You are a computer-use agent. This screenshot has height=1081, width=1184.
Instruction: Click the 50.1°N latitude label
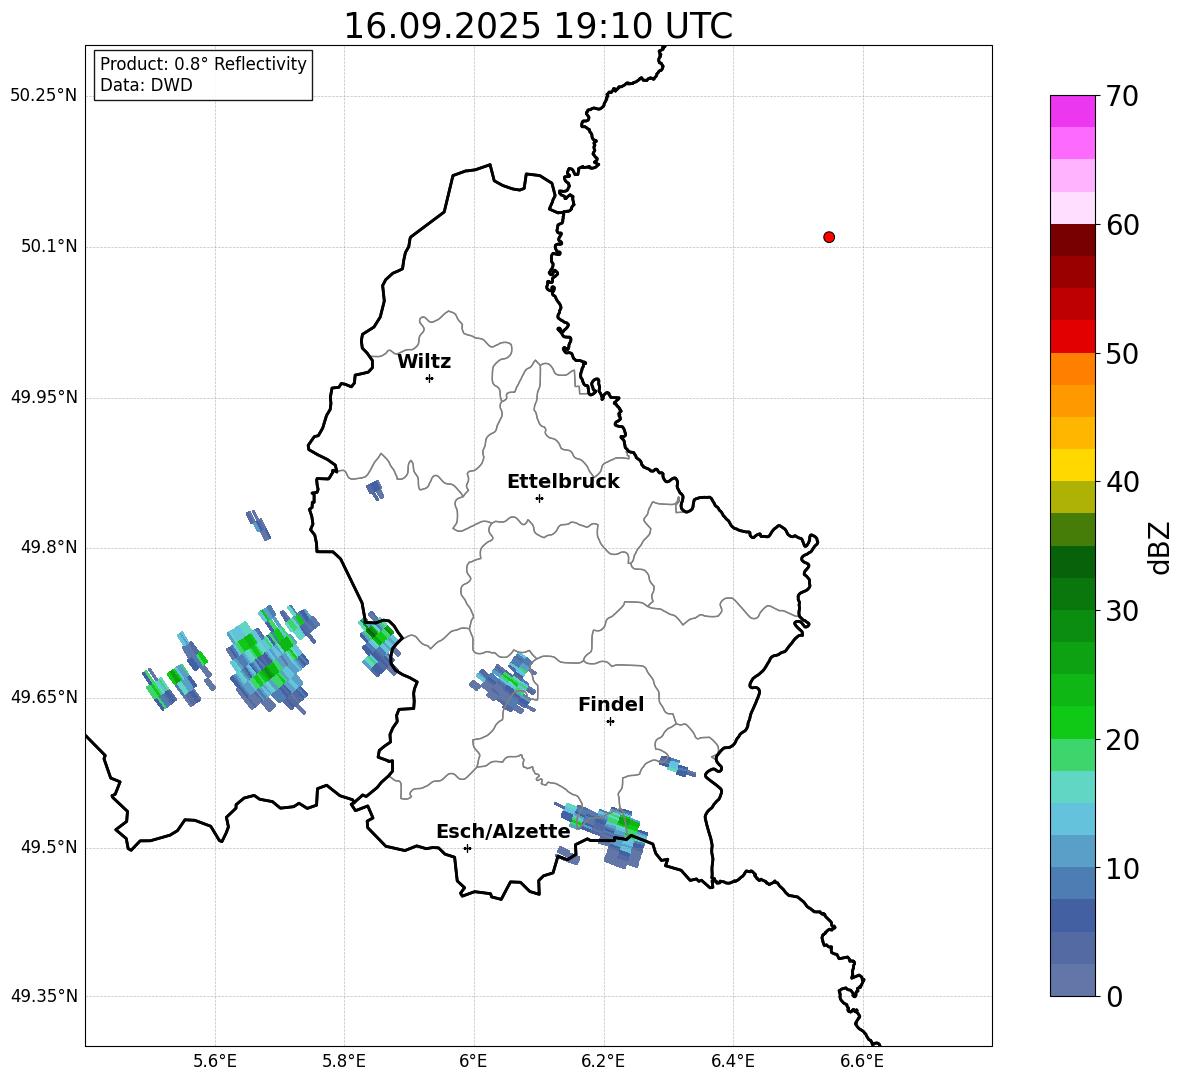(x=49, y=247)
